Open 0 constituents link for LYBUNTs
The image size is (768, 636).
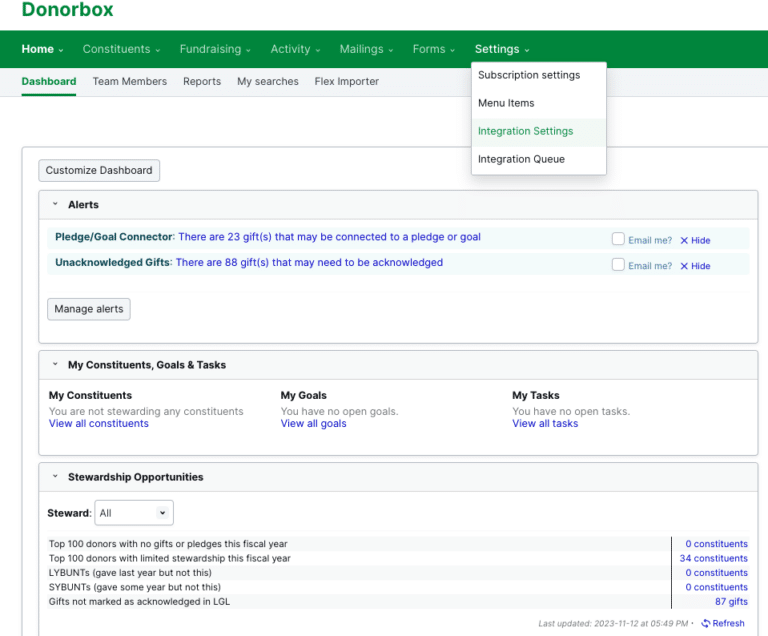(x=717, y=573)
